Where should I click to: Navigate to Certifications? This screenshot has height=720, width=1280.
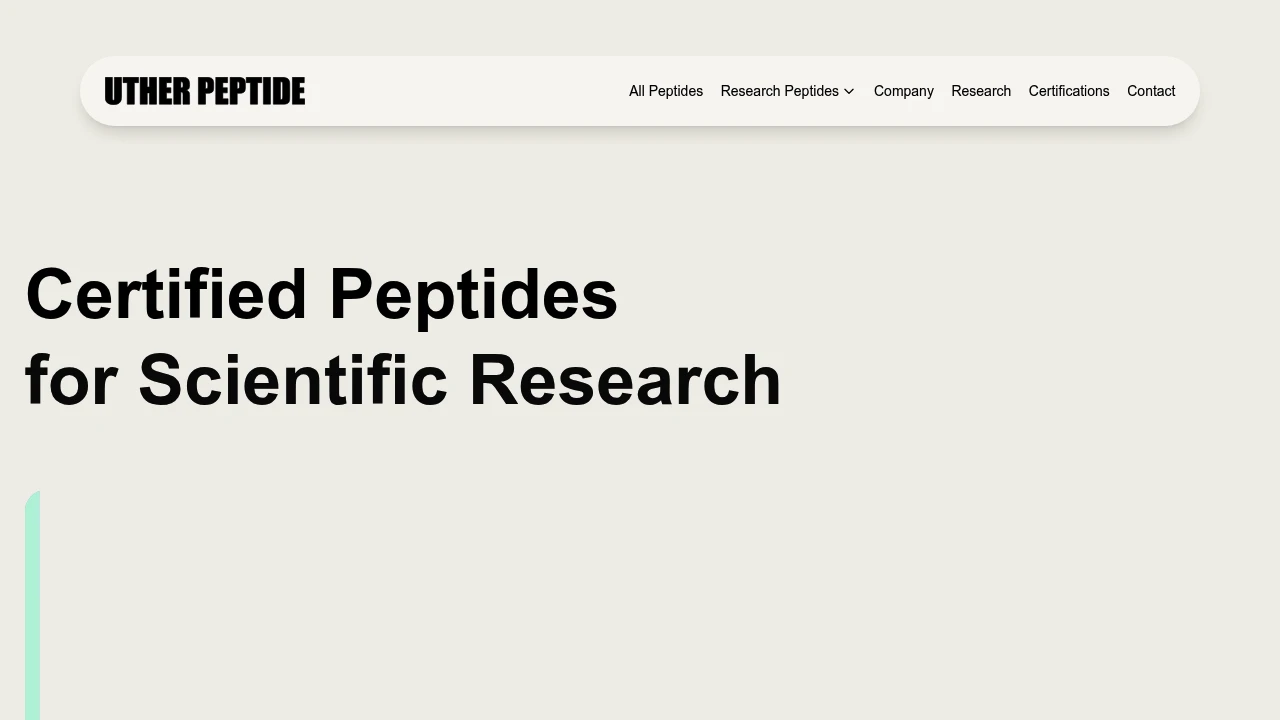[1069, 91]
